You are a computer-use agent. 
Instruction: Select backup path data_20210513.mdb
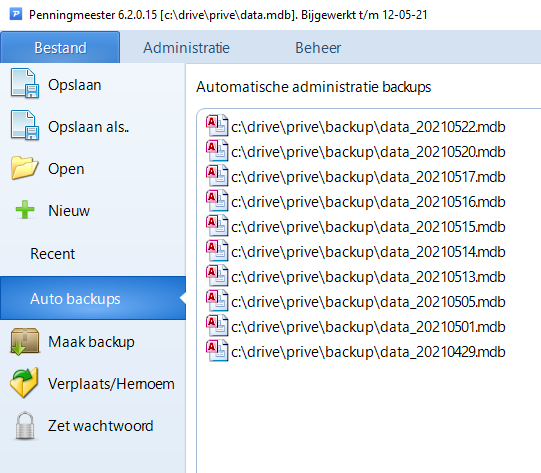(368, 277)
